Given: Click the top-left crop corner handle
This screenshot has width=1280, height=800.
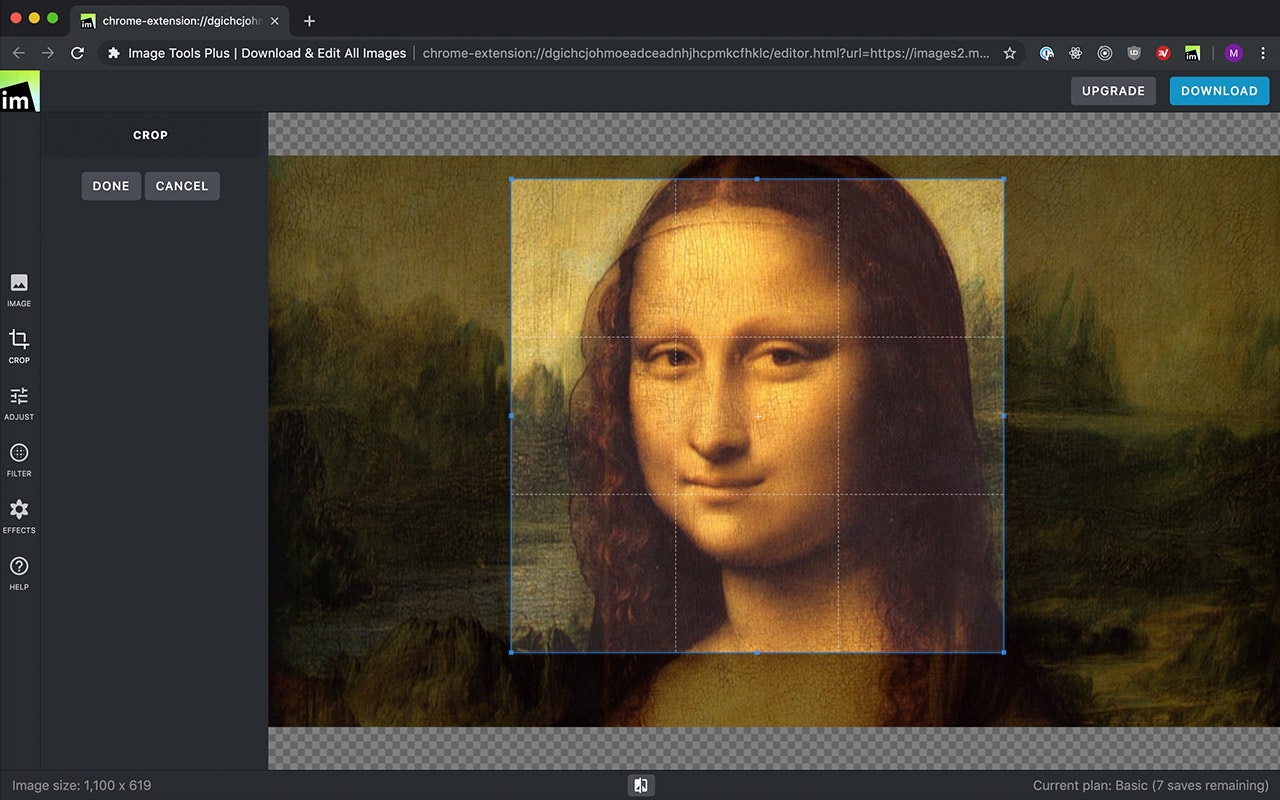Looking at the screenshot, I should tap(511, 179).
